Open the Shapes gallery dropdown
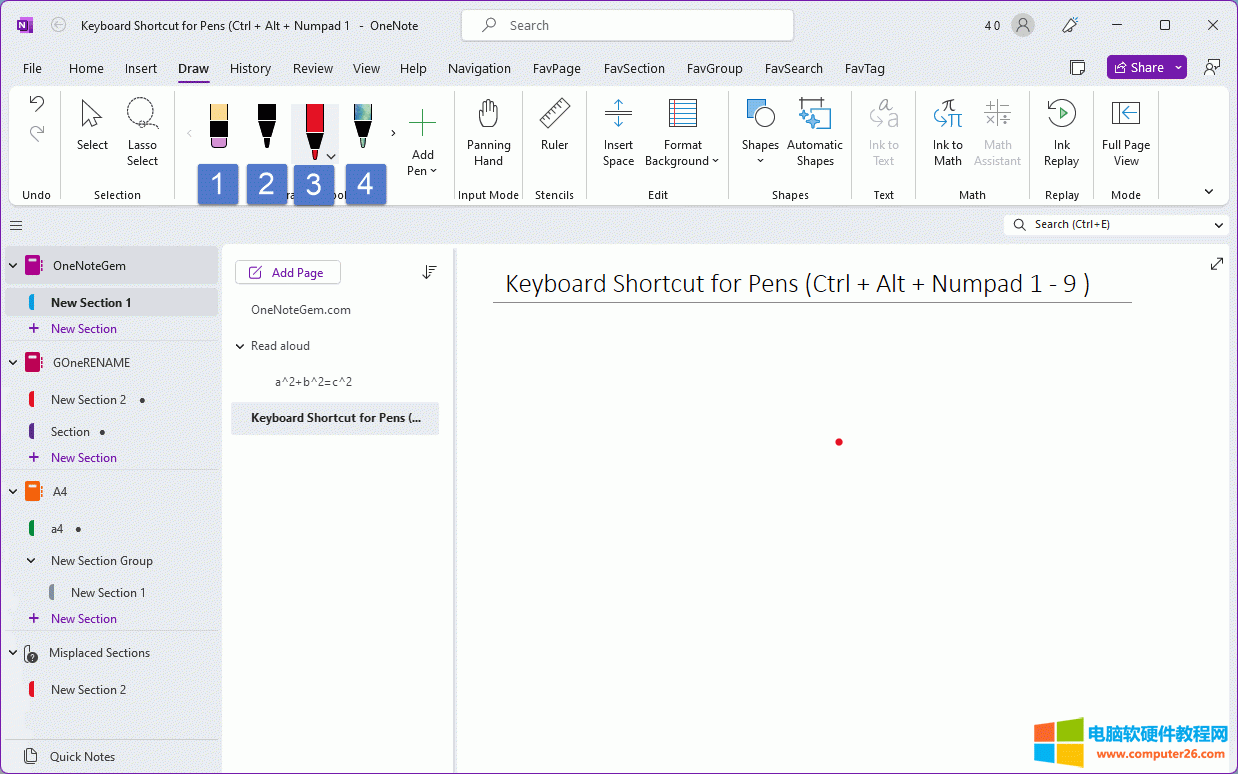Image resolution: width=1238 pixels, height=774 pixels. pos(760,132)
